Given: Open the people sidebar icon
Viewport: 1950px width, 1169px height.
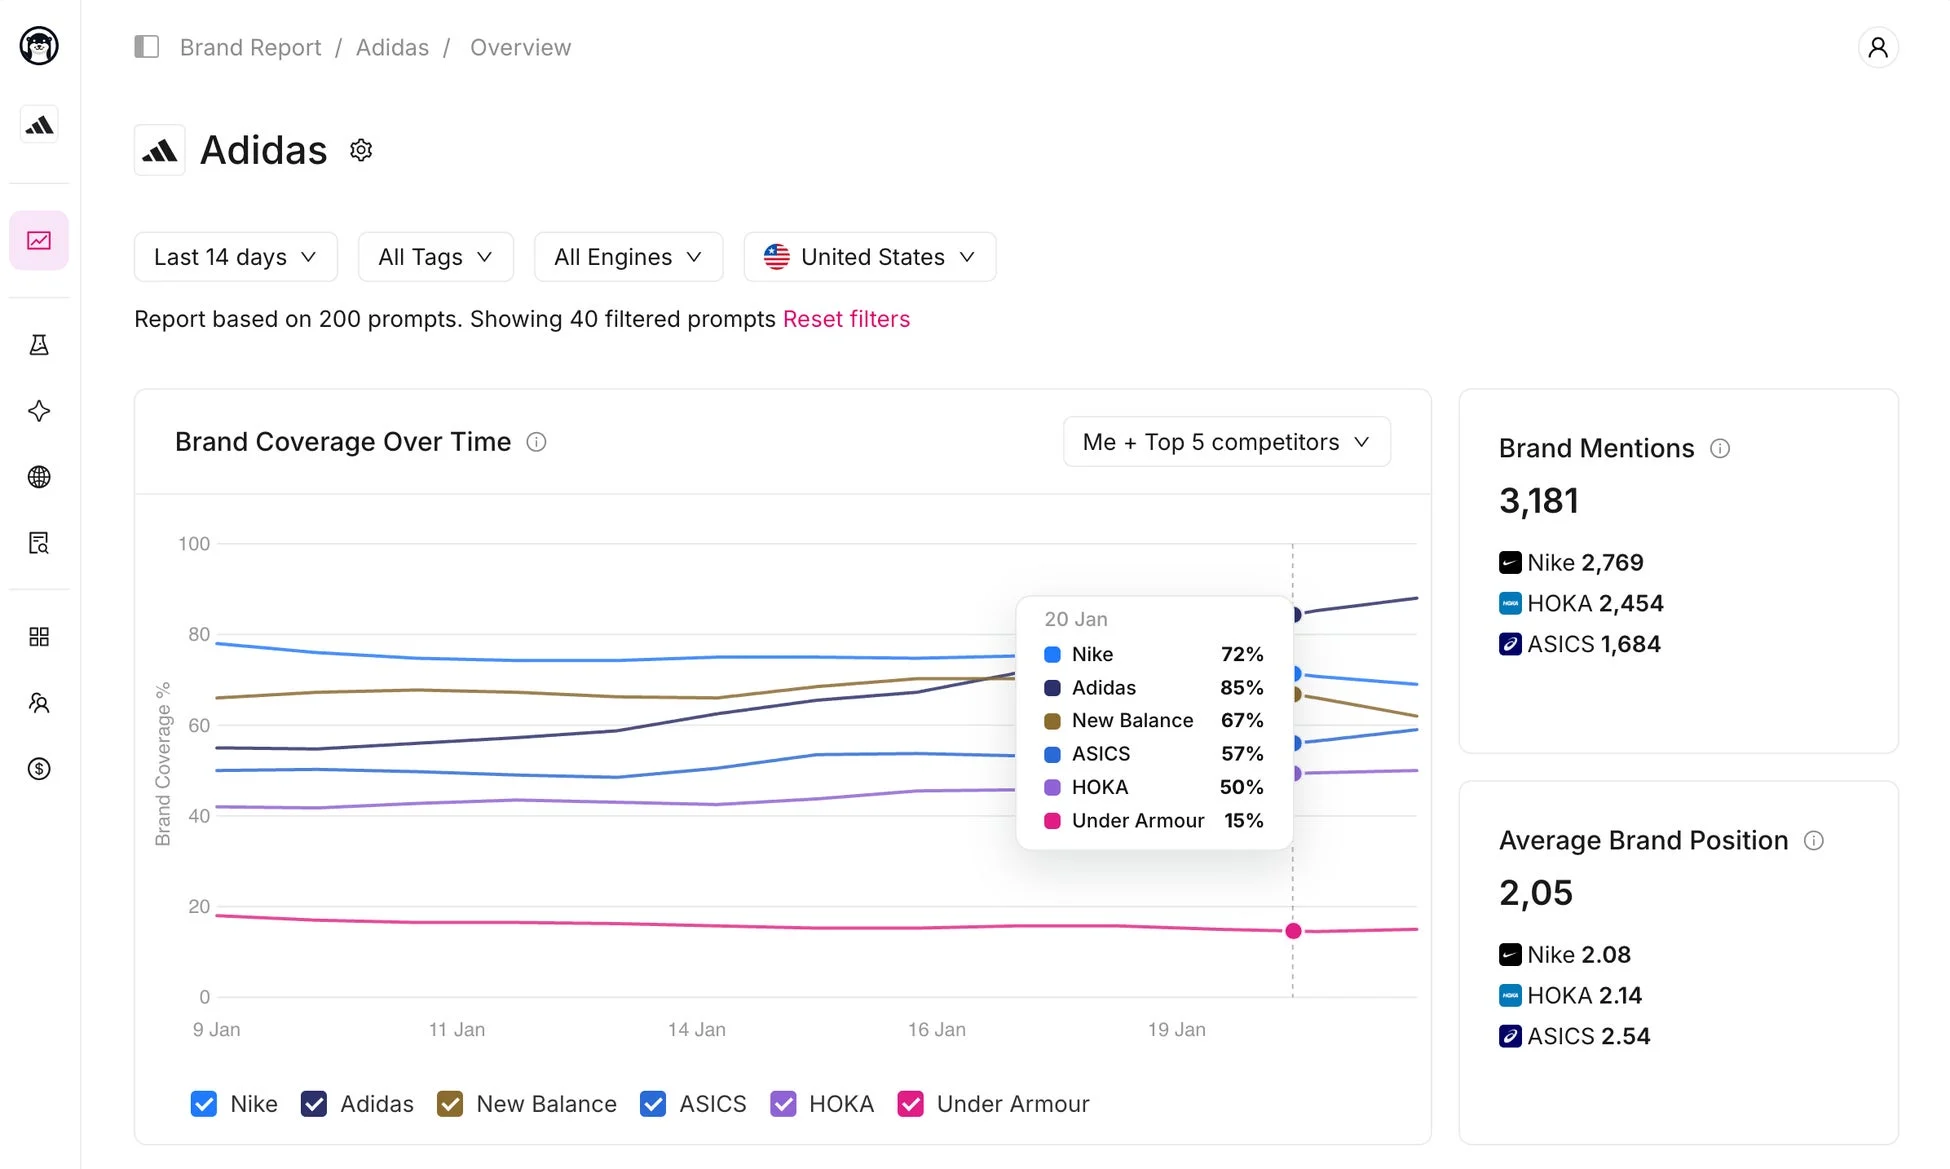Looking at the screenshot, I should 39,703.
